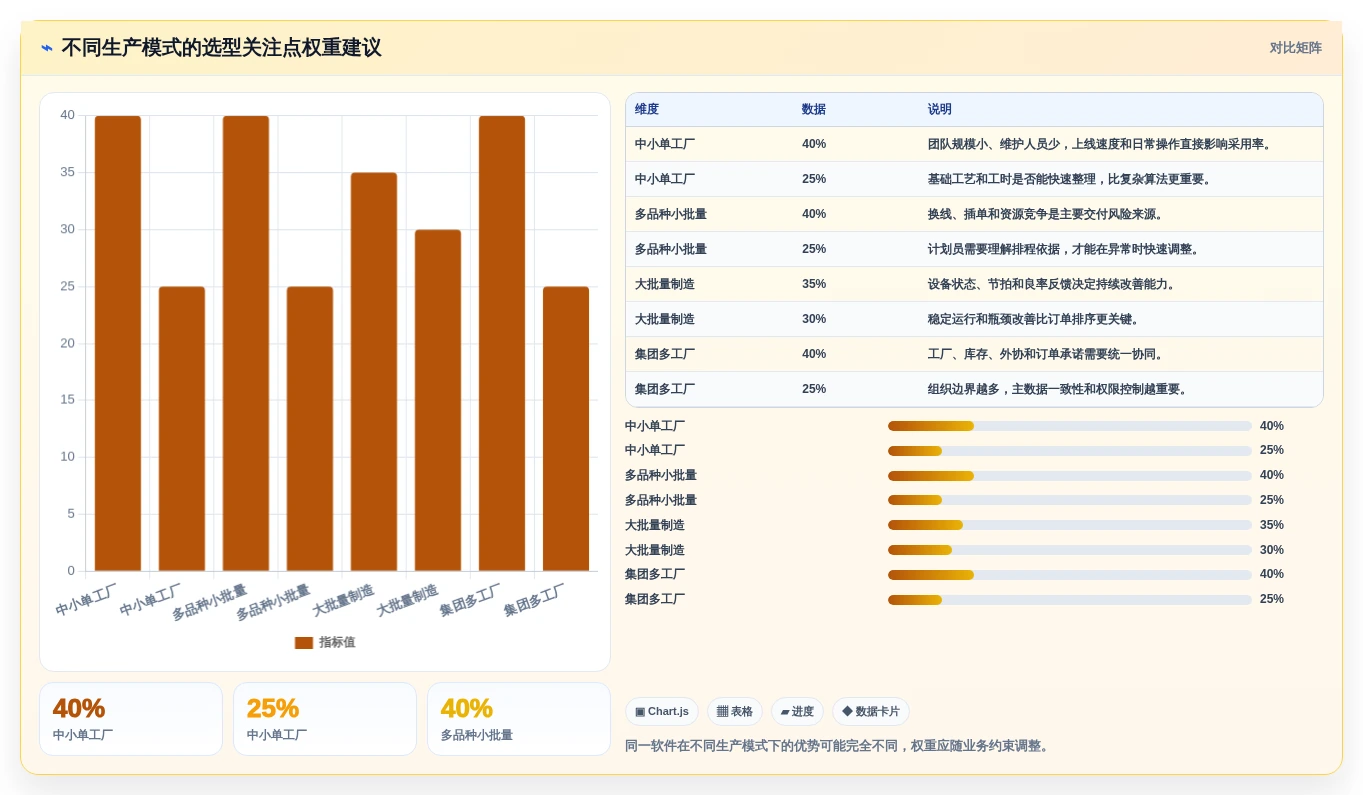Click the 中小单工厂 25% progress bar
The height and width of the screenshot is (795, 1363).
[x=1070, y=451]
